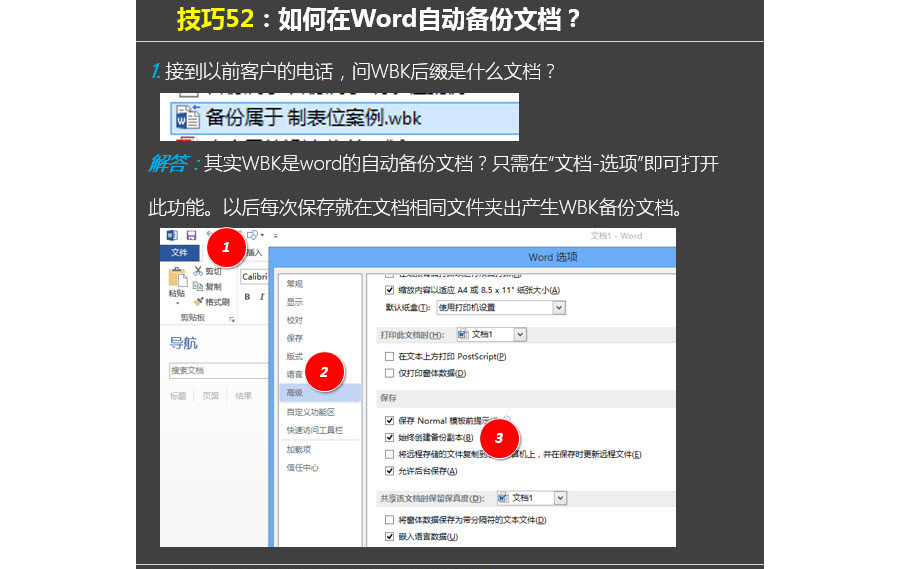Click the large Paste clipboard icon

177,278
